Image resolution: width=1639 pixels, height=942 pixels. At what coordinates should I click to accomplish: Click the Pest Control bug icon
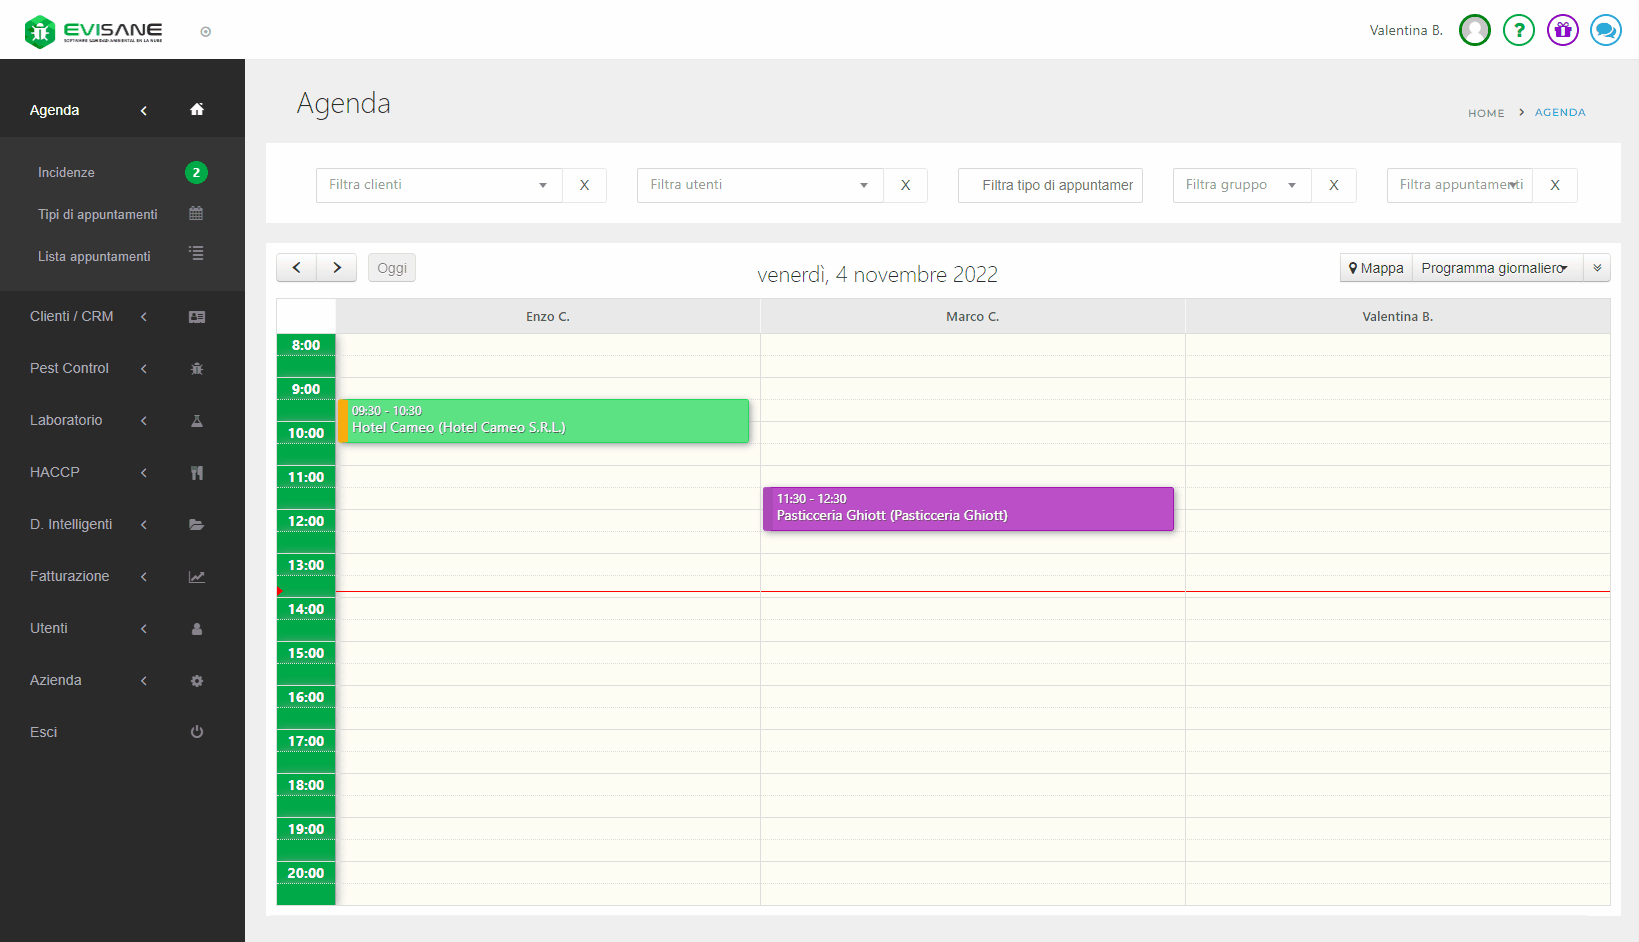[197, 369]
